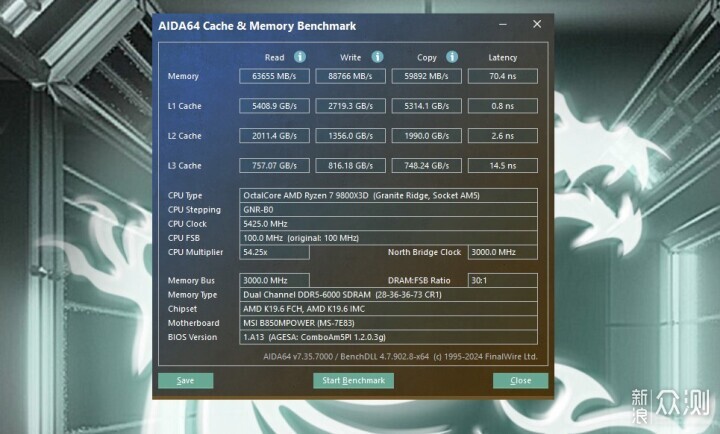Click the DRAM:FSB Ratio label
Screen dimensions: 720x434
(x=419, y=281)
